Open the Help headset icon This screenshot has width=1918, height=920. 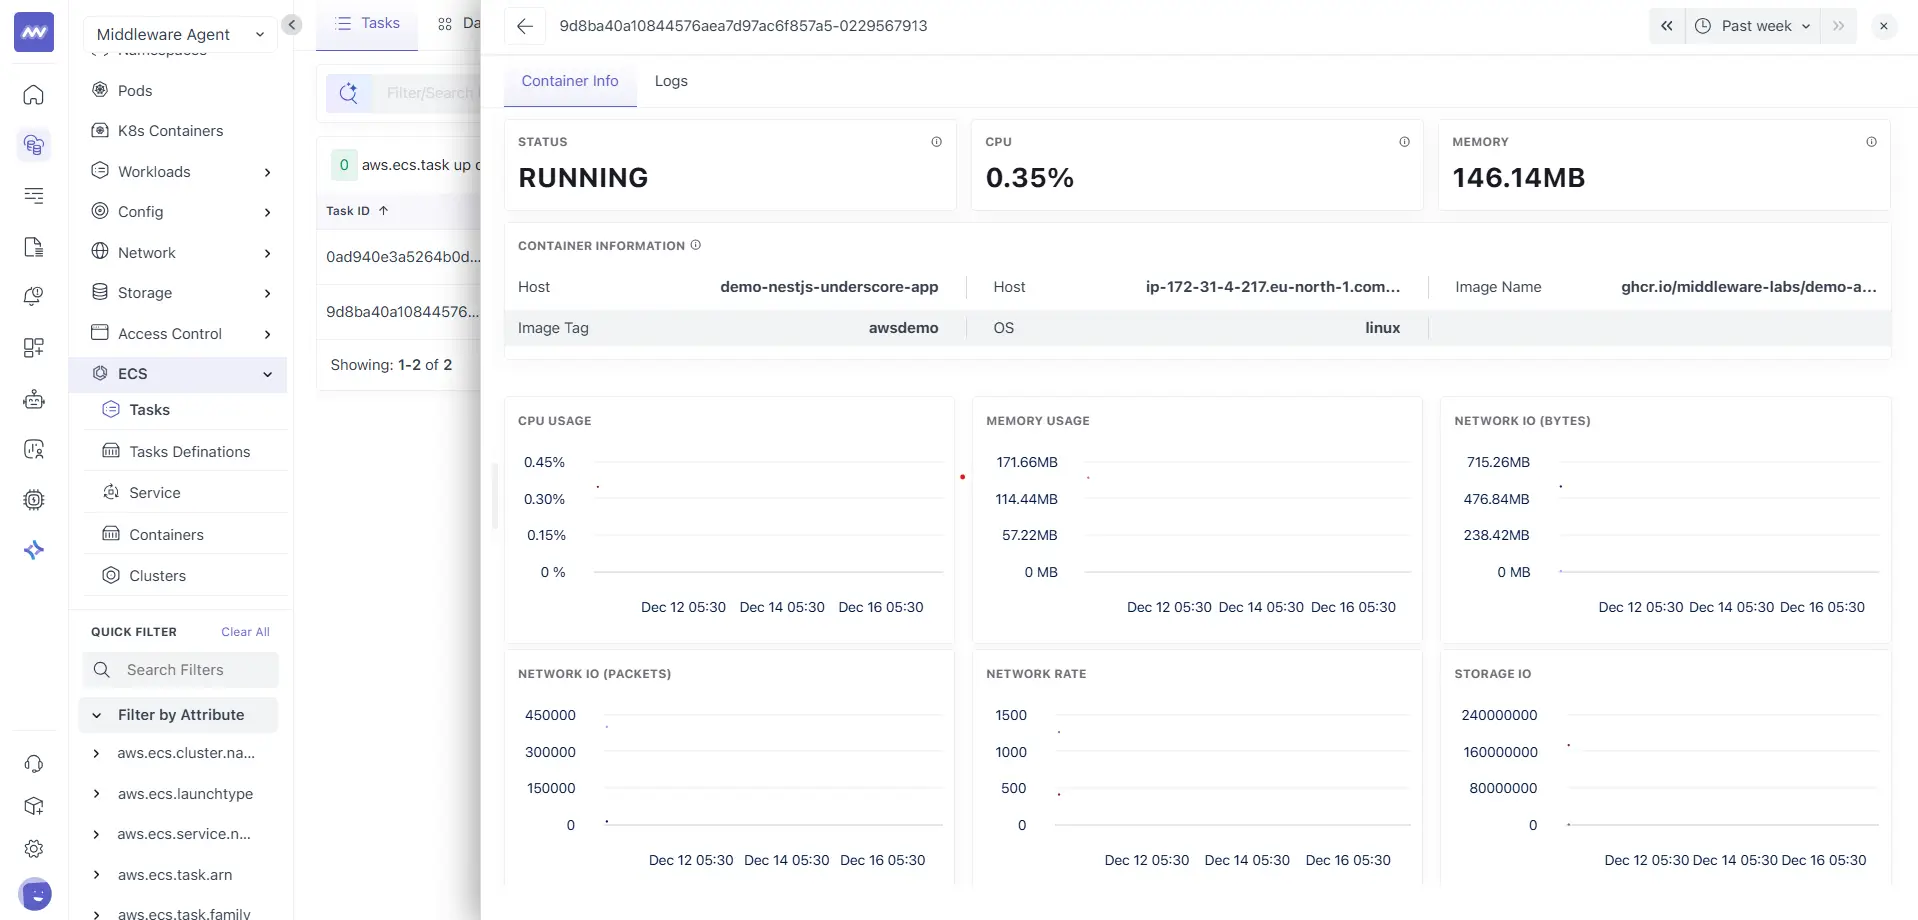pyautogui.click(x=33, y=763)
